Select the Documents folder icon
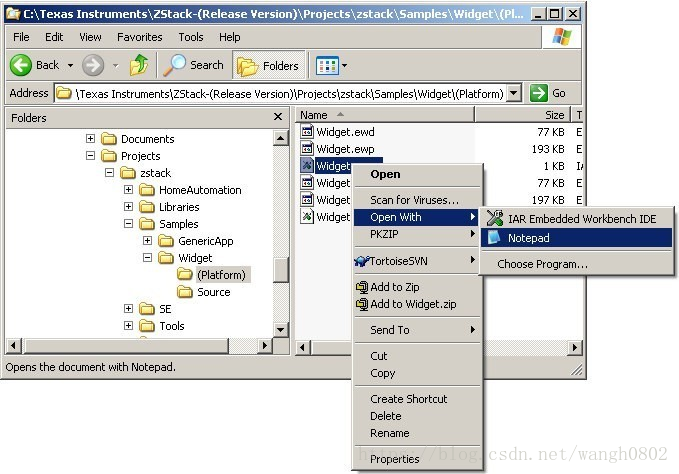The height and width of the screenshot is (474, 679). pyautogui.click(x=109, y=139)
